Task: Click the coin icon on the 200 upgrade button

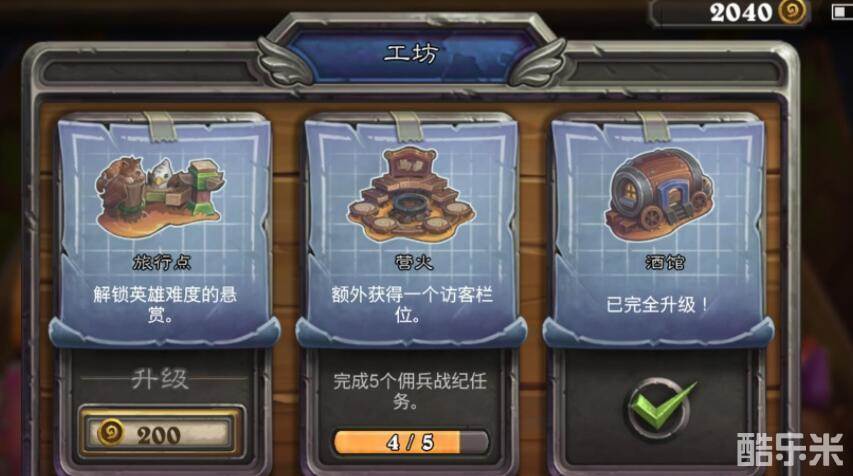Action: click(x=110, y=434)
